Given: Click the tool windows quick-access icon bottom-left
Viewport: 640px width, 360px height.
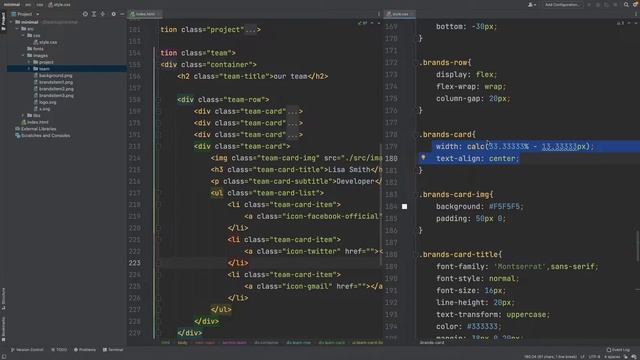Looking at the screenshot, I should [3, 356].
